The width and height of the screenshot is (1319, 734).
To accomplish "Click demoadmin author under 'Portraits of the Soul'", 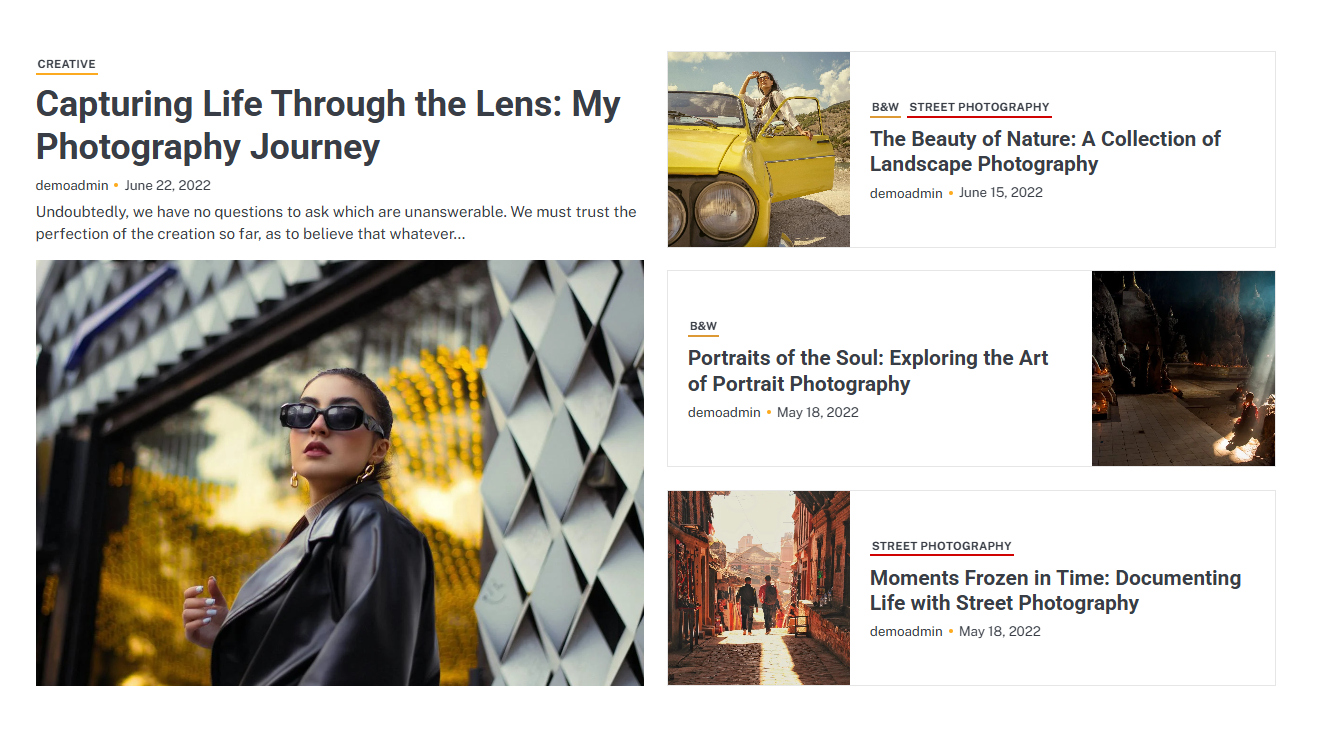I will pyautogui.click(x=724, y=412).
